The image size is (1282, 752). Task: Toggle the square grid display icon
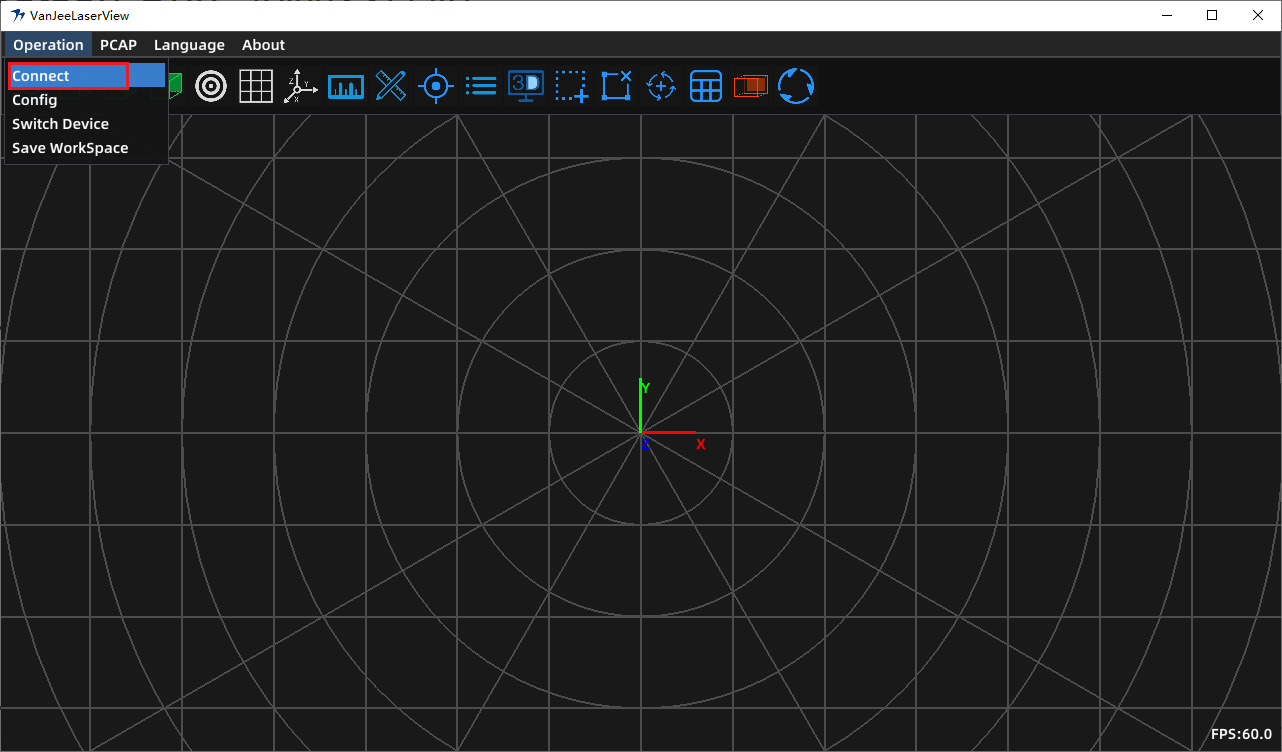[x=256, y=86]
